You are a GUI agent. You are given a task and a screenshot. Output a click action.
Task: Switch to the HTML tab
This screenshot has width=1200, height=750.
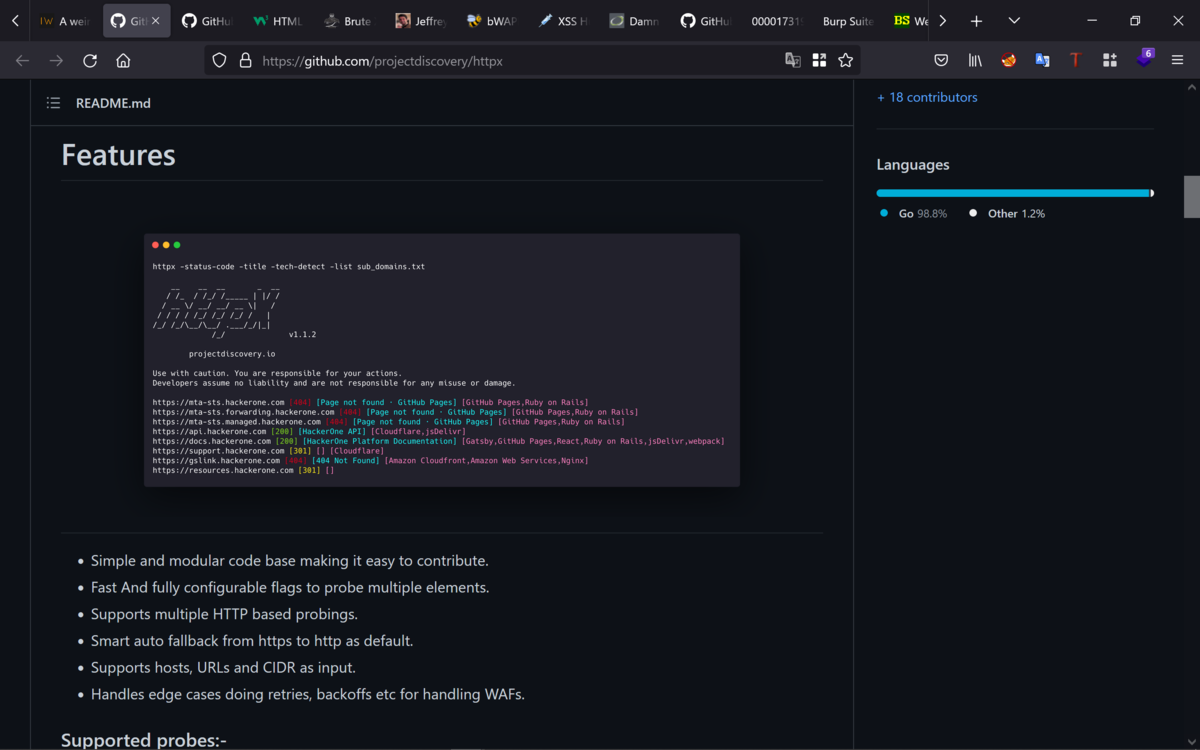point(277,21)
